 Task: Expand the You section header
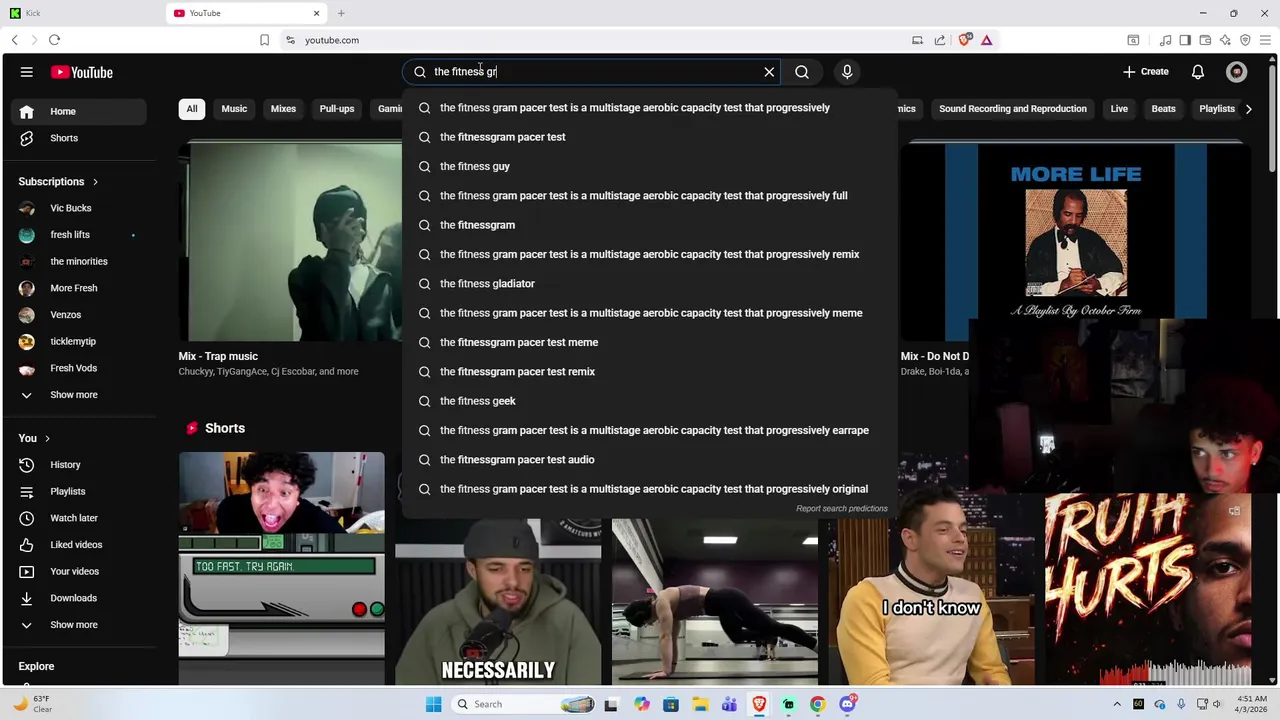point(34,438)
